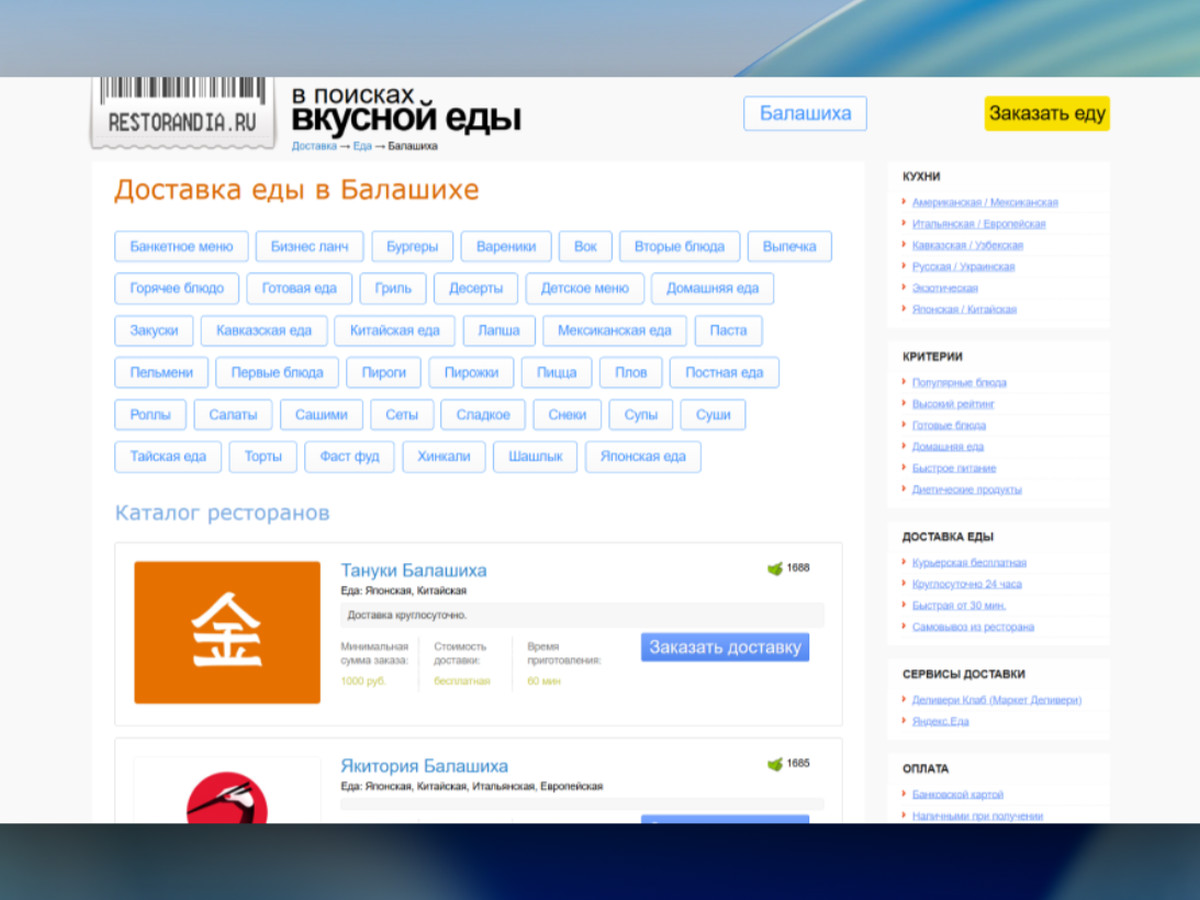Open the Пирожки category
This screenshot has height=900, width=1200.
(x=471, y=372)
